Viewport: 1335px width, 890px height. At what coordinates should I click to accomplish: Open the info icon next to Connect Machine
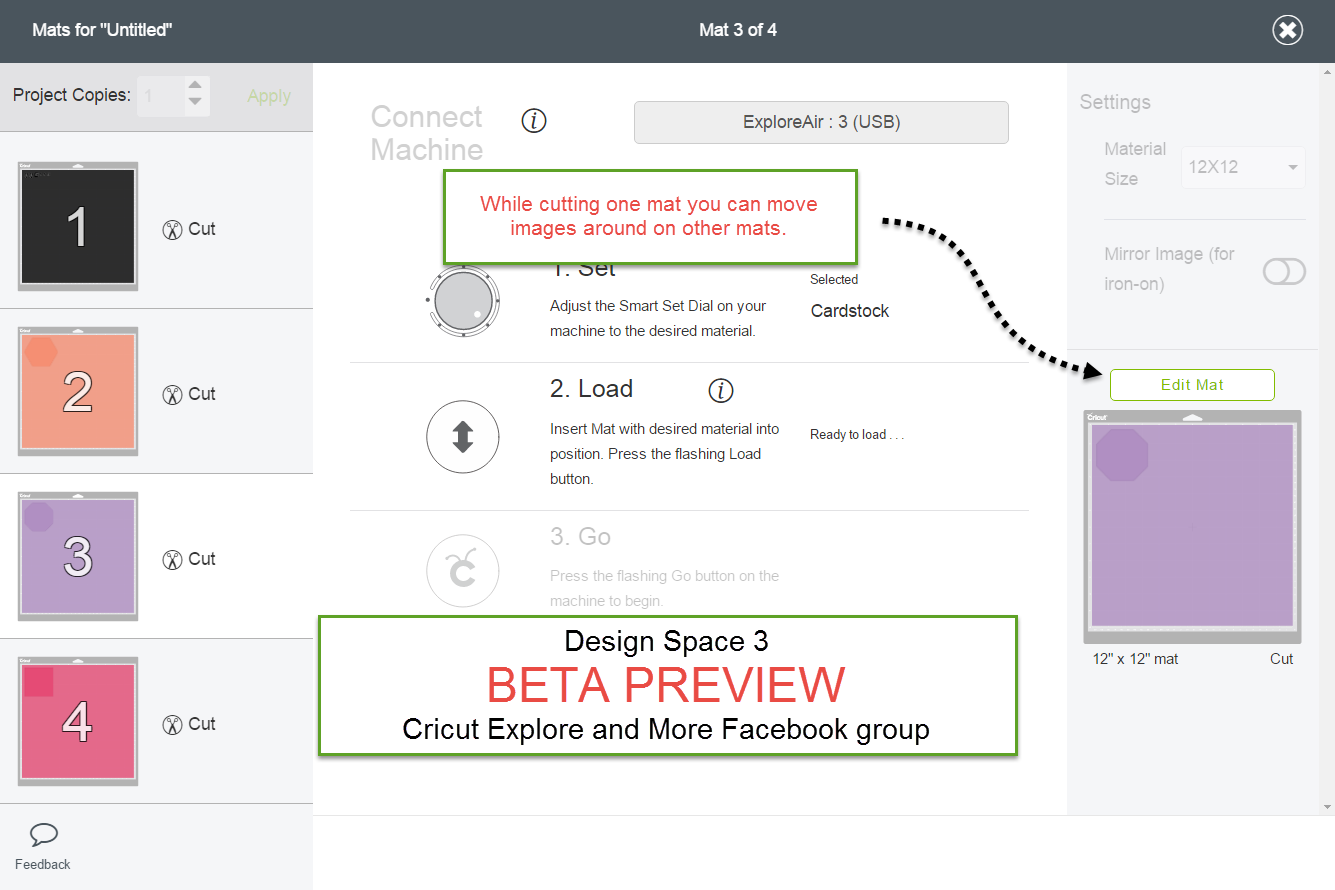[534, 120]
